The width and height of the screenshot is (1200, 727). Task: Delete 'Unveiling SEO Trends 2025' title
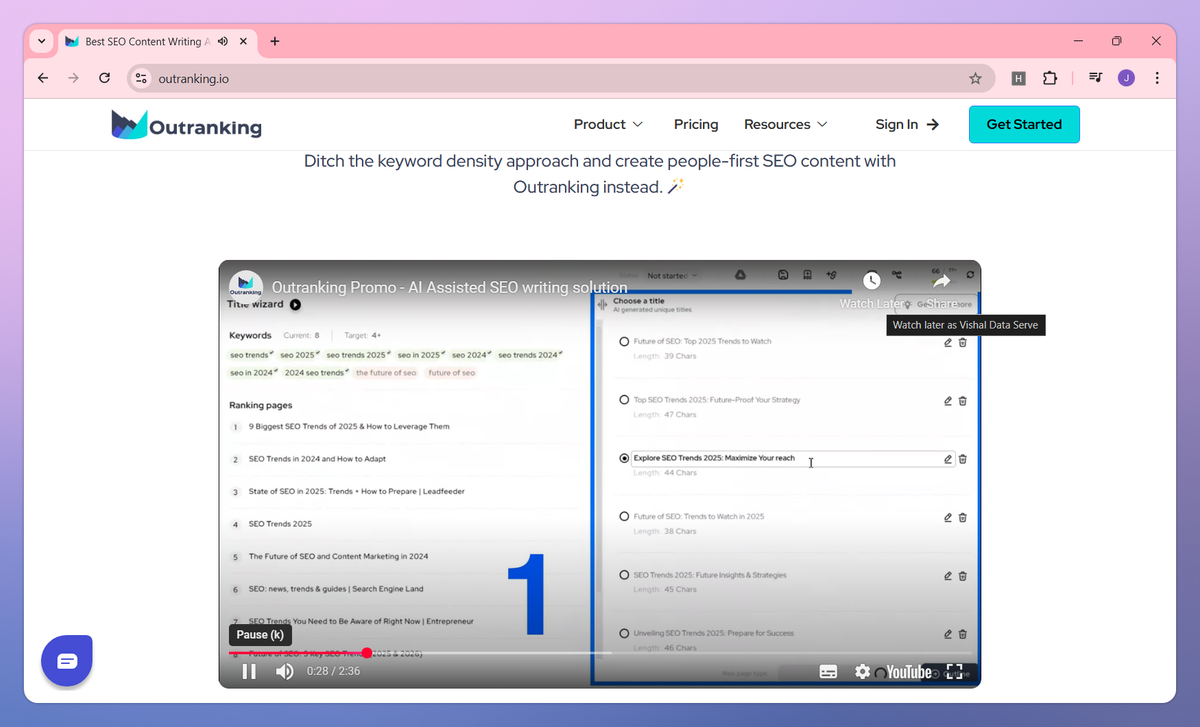(962, 634)
